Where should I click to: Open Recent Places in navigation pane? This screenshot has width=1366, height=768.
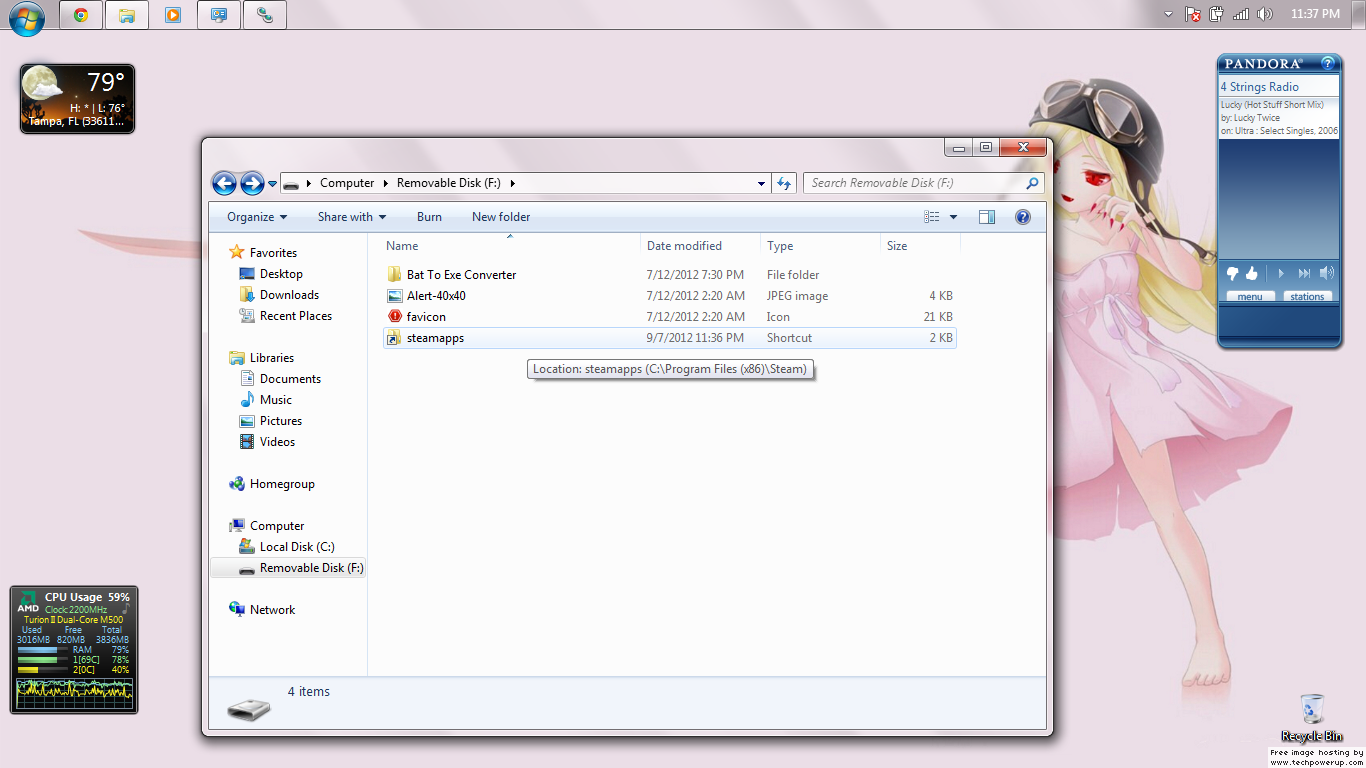point(296,316)
